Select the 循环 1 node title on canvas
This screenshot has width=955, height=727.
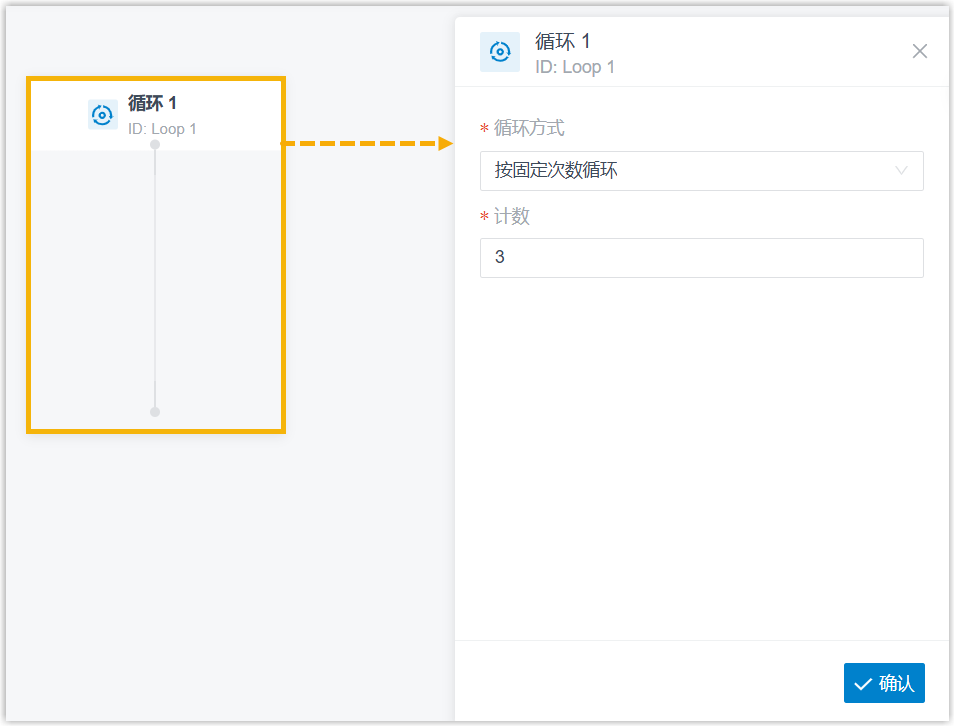[x=152, y=103]
